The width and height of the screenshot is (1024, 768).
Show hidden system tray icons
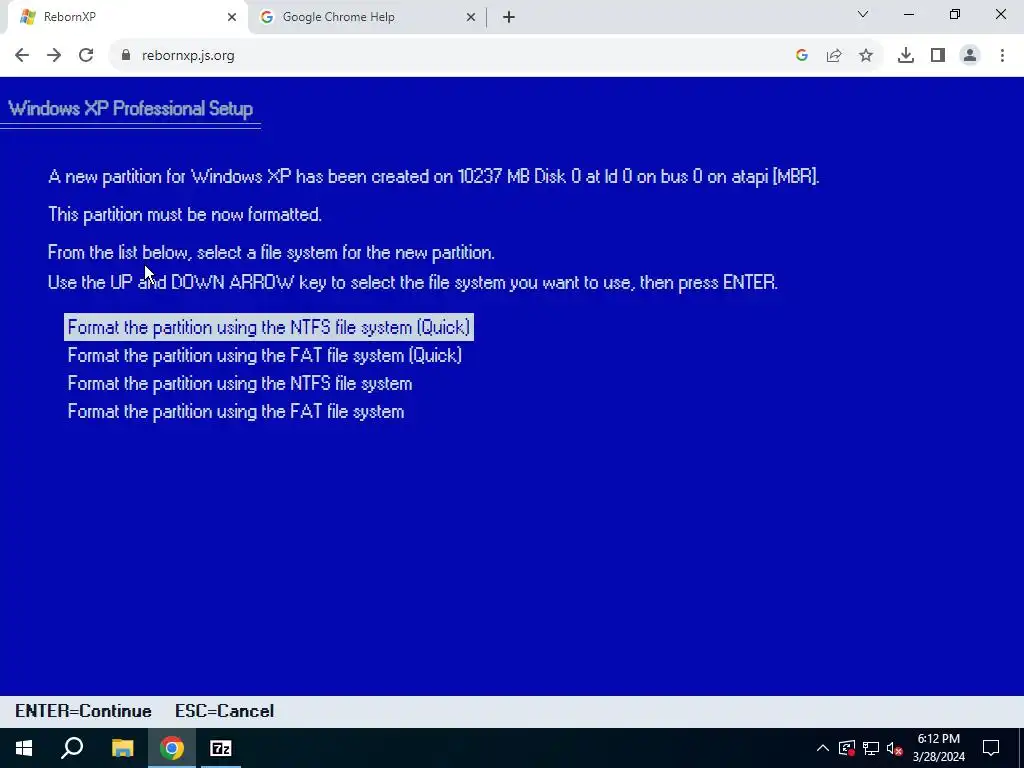(823, 748)
